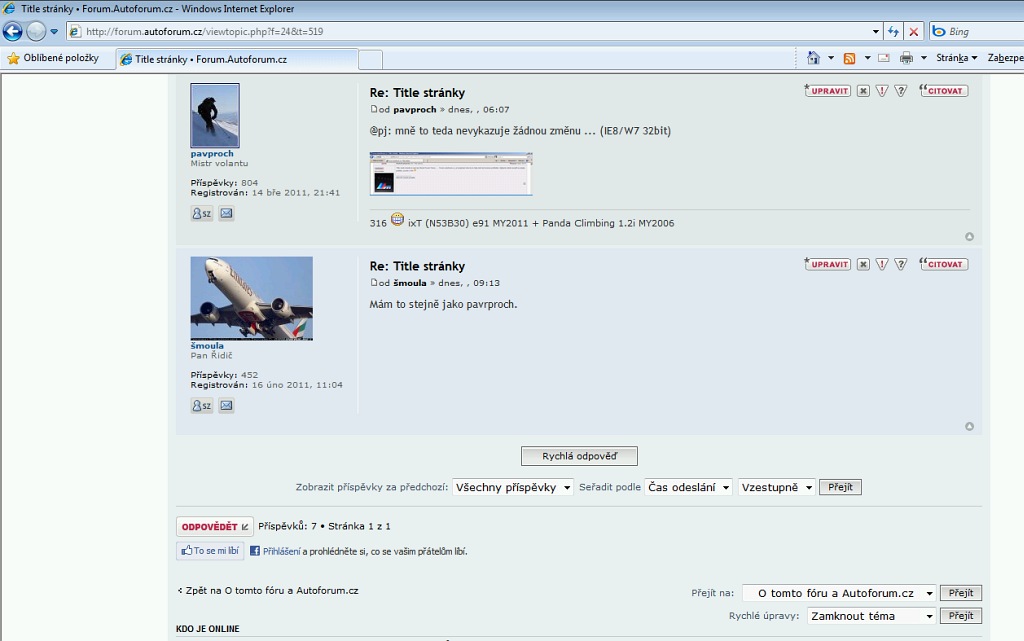
Task: Quote šmoula's post with Citovat
Action: click(944, 265)
